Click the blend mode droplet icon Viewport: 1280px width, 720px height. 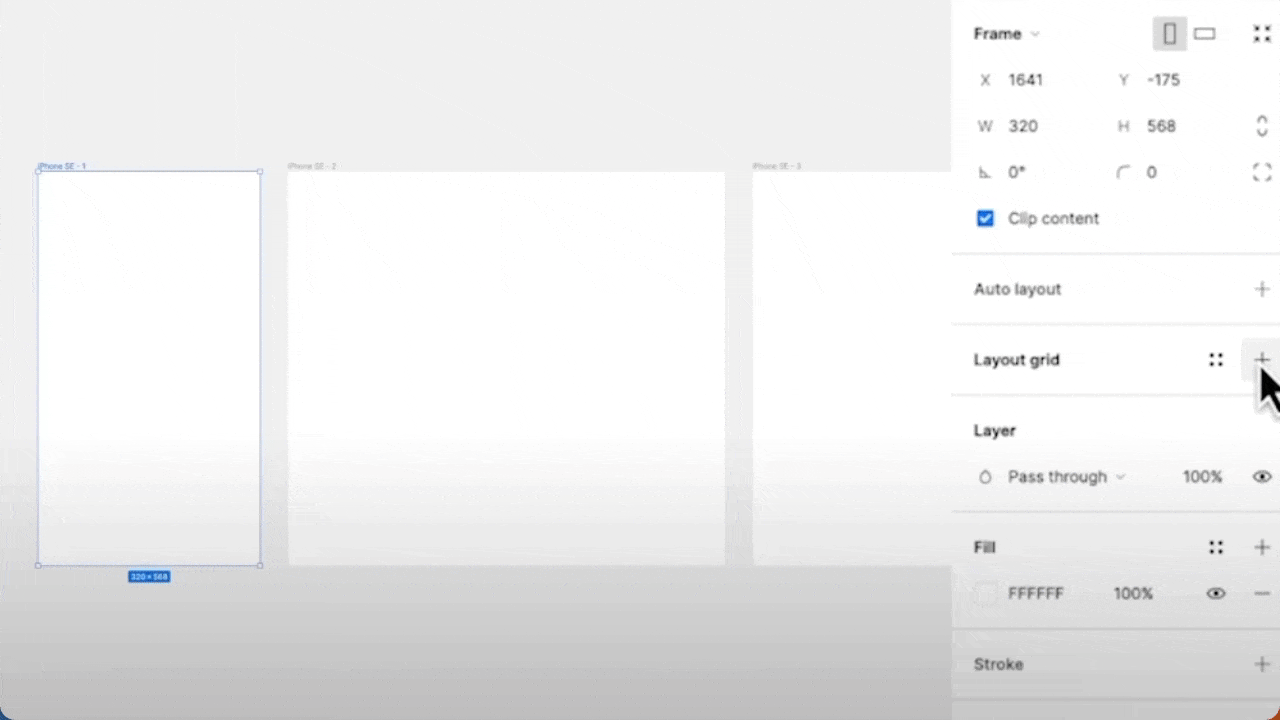(985, 477)
